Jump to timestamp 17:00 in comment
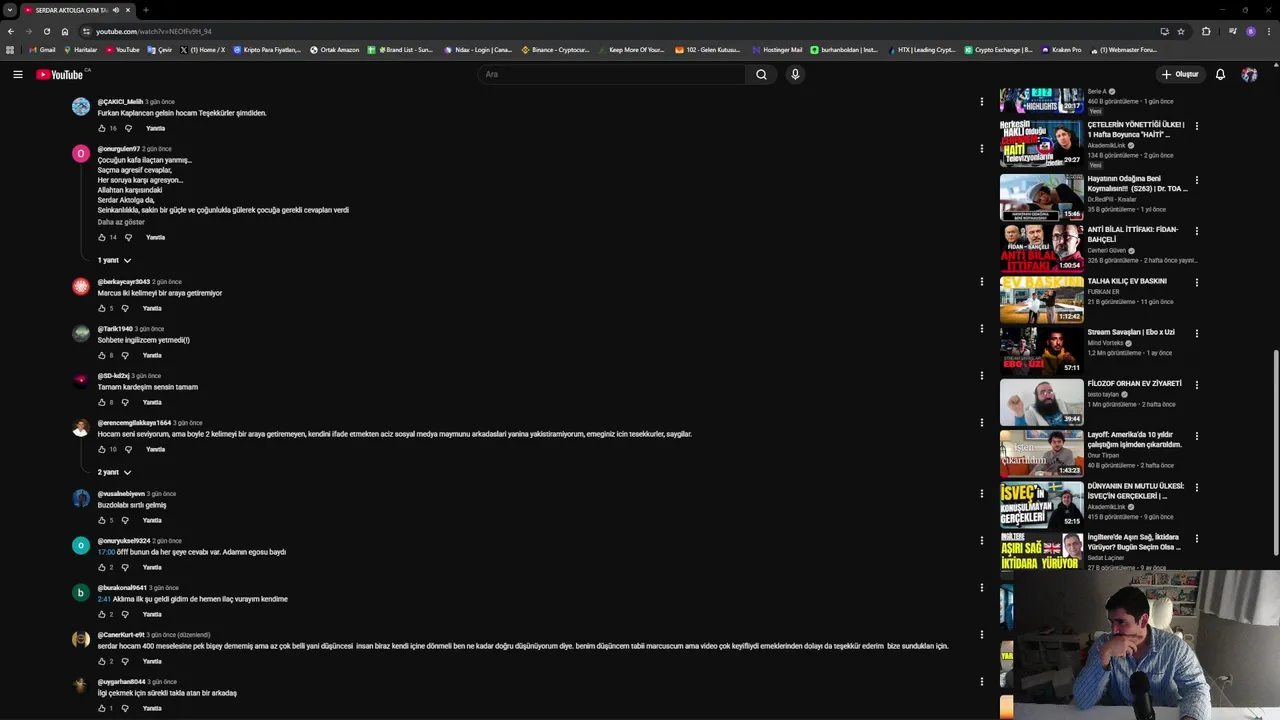1280x720 pixels. pos(106,552)
